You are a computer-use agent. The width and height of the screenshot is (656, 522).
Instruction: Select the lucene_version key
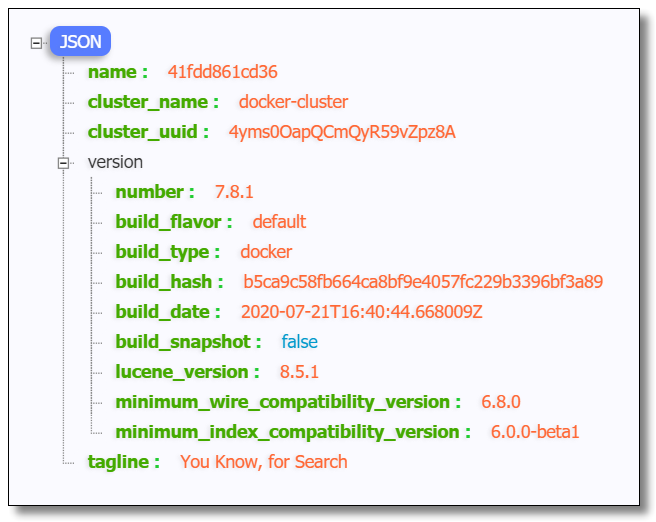181,372
